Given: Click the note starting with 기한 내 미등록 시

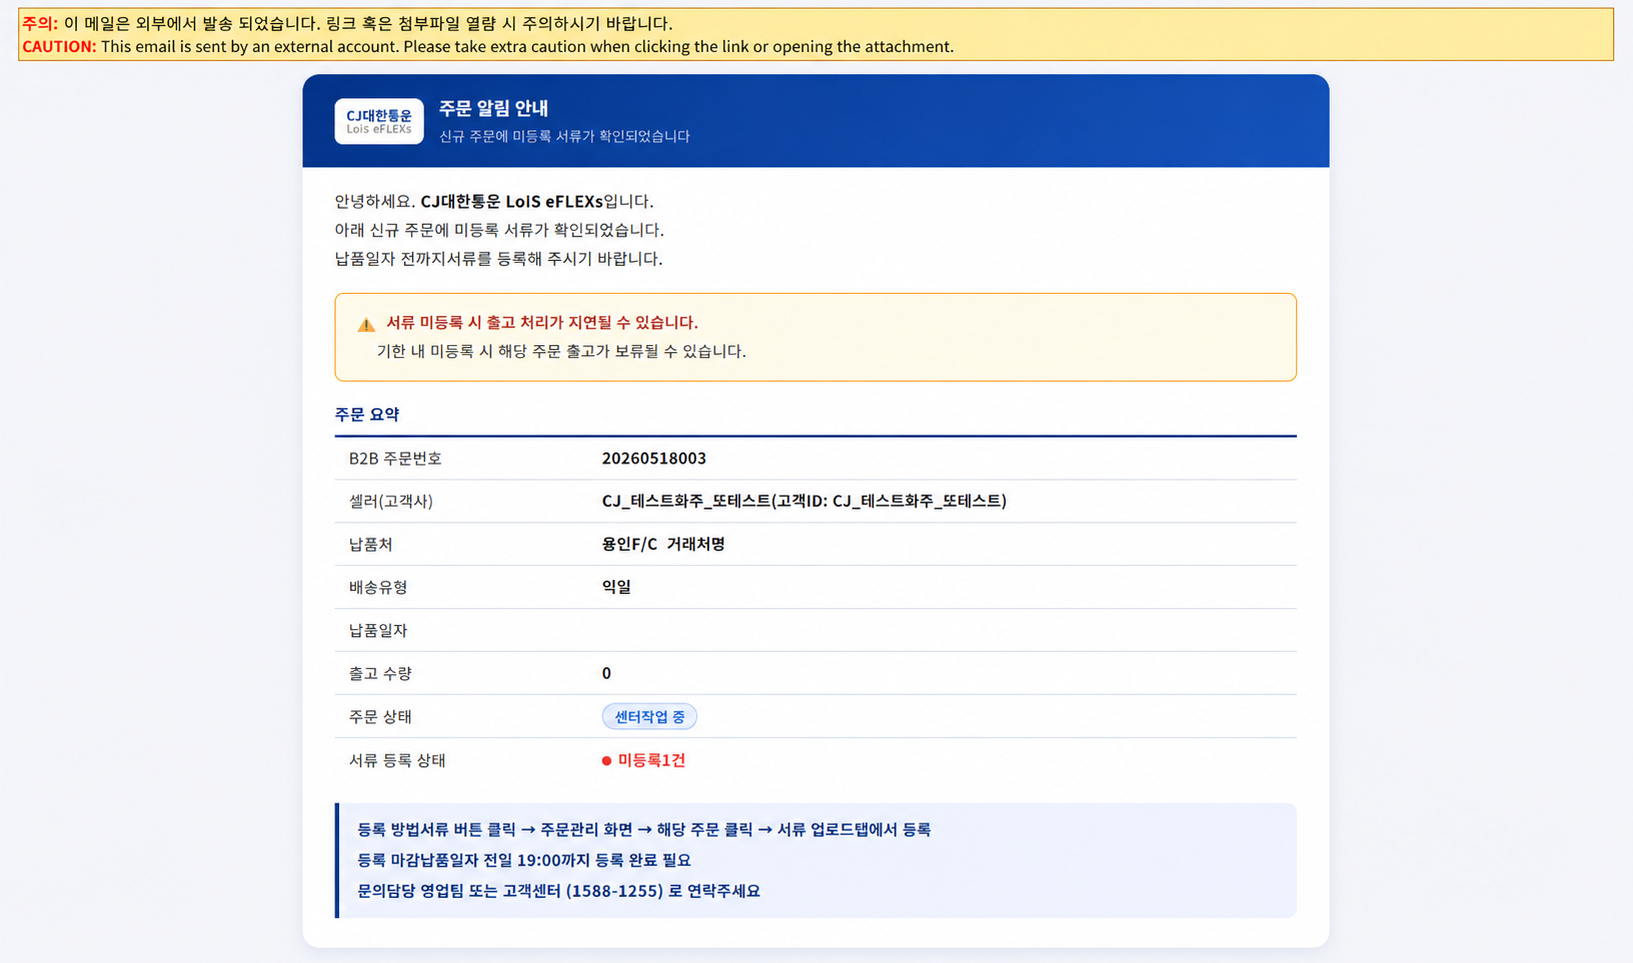Looking at the screenshot, I should coord(561,351).
